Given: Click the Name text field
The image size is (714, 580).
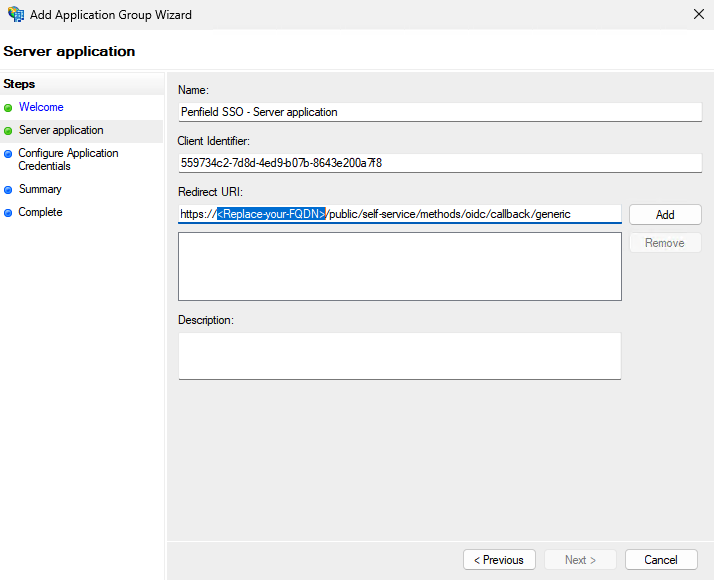Looking at the screenshot, I should [x=440, y=112].
